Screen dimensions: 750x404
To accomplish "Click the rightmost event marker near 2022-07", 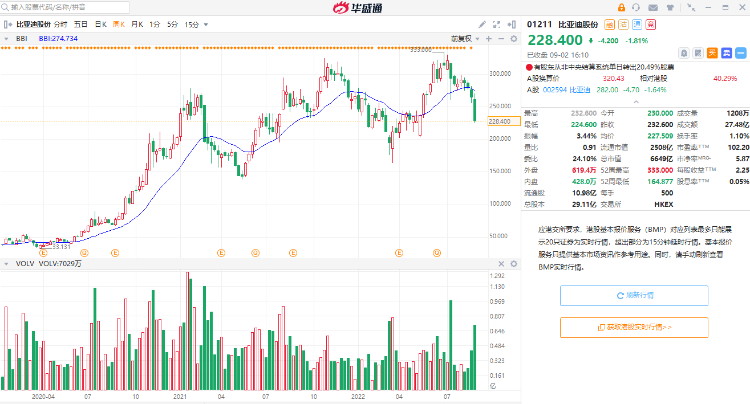I will 437,253.
